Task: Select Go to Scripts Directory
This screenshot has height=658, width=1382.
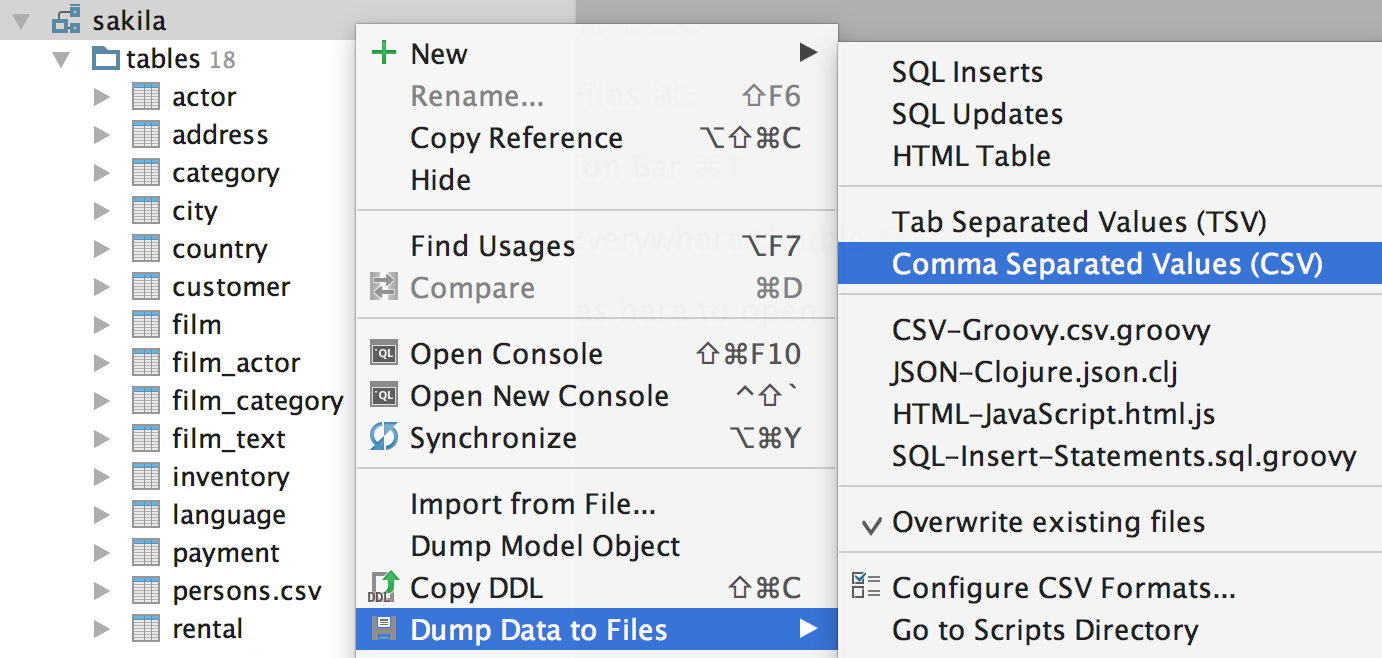Action: tap(1045, 630)
